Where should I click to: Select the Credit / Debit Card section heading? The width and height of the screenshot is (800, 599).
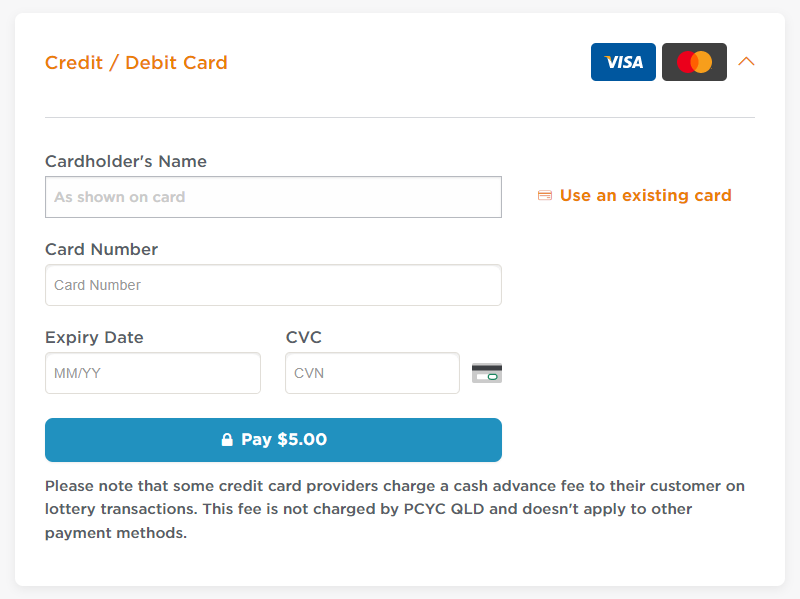[x=136, y=62]
